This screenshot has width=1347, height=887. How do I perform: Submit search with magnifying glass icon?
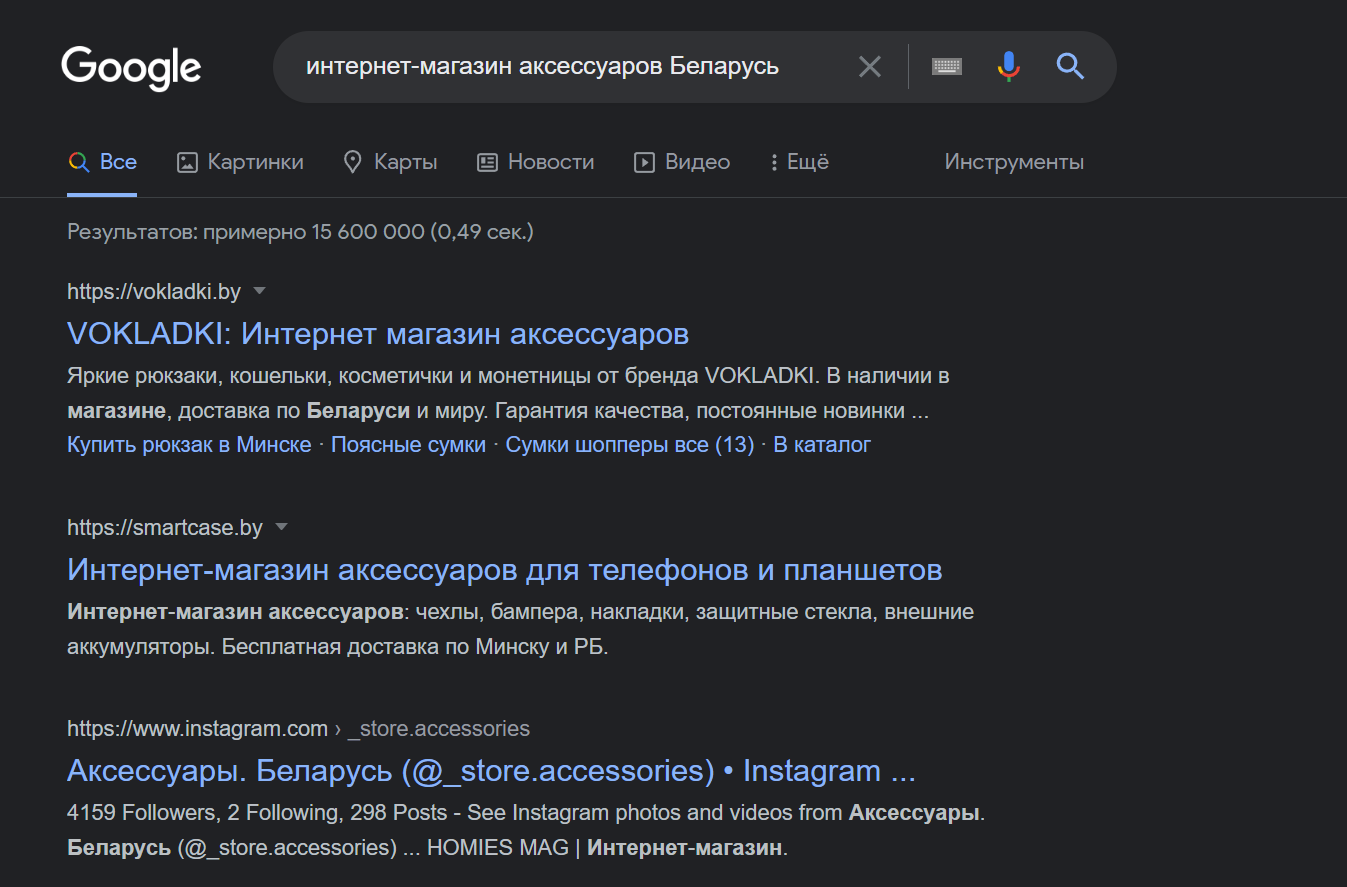1070,67
